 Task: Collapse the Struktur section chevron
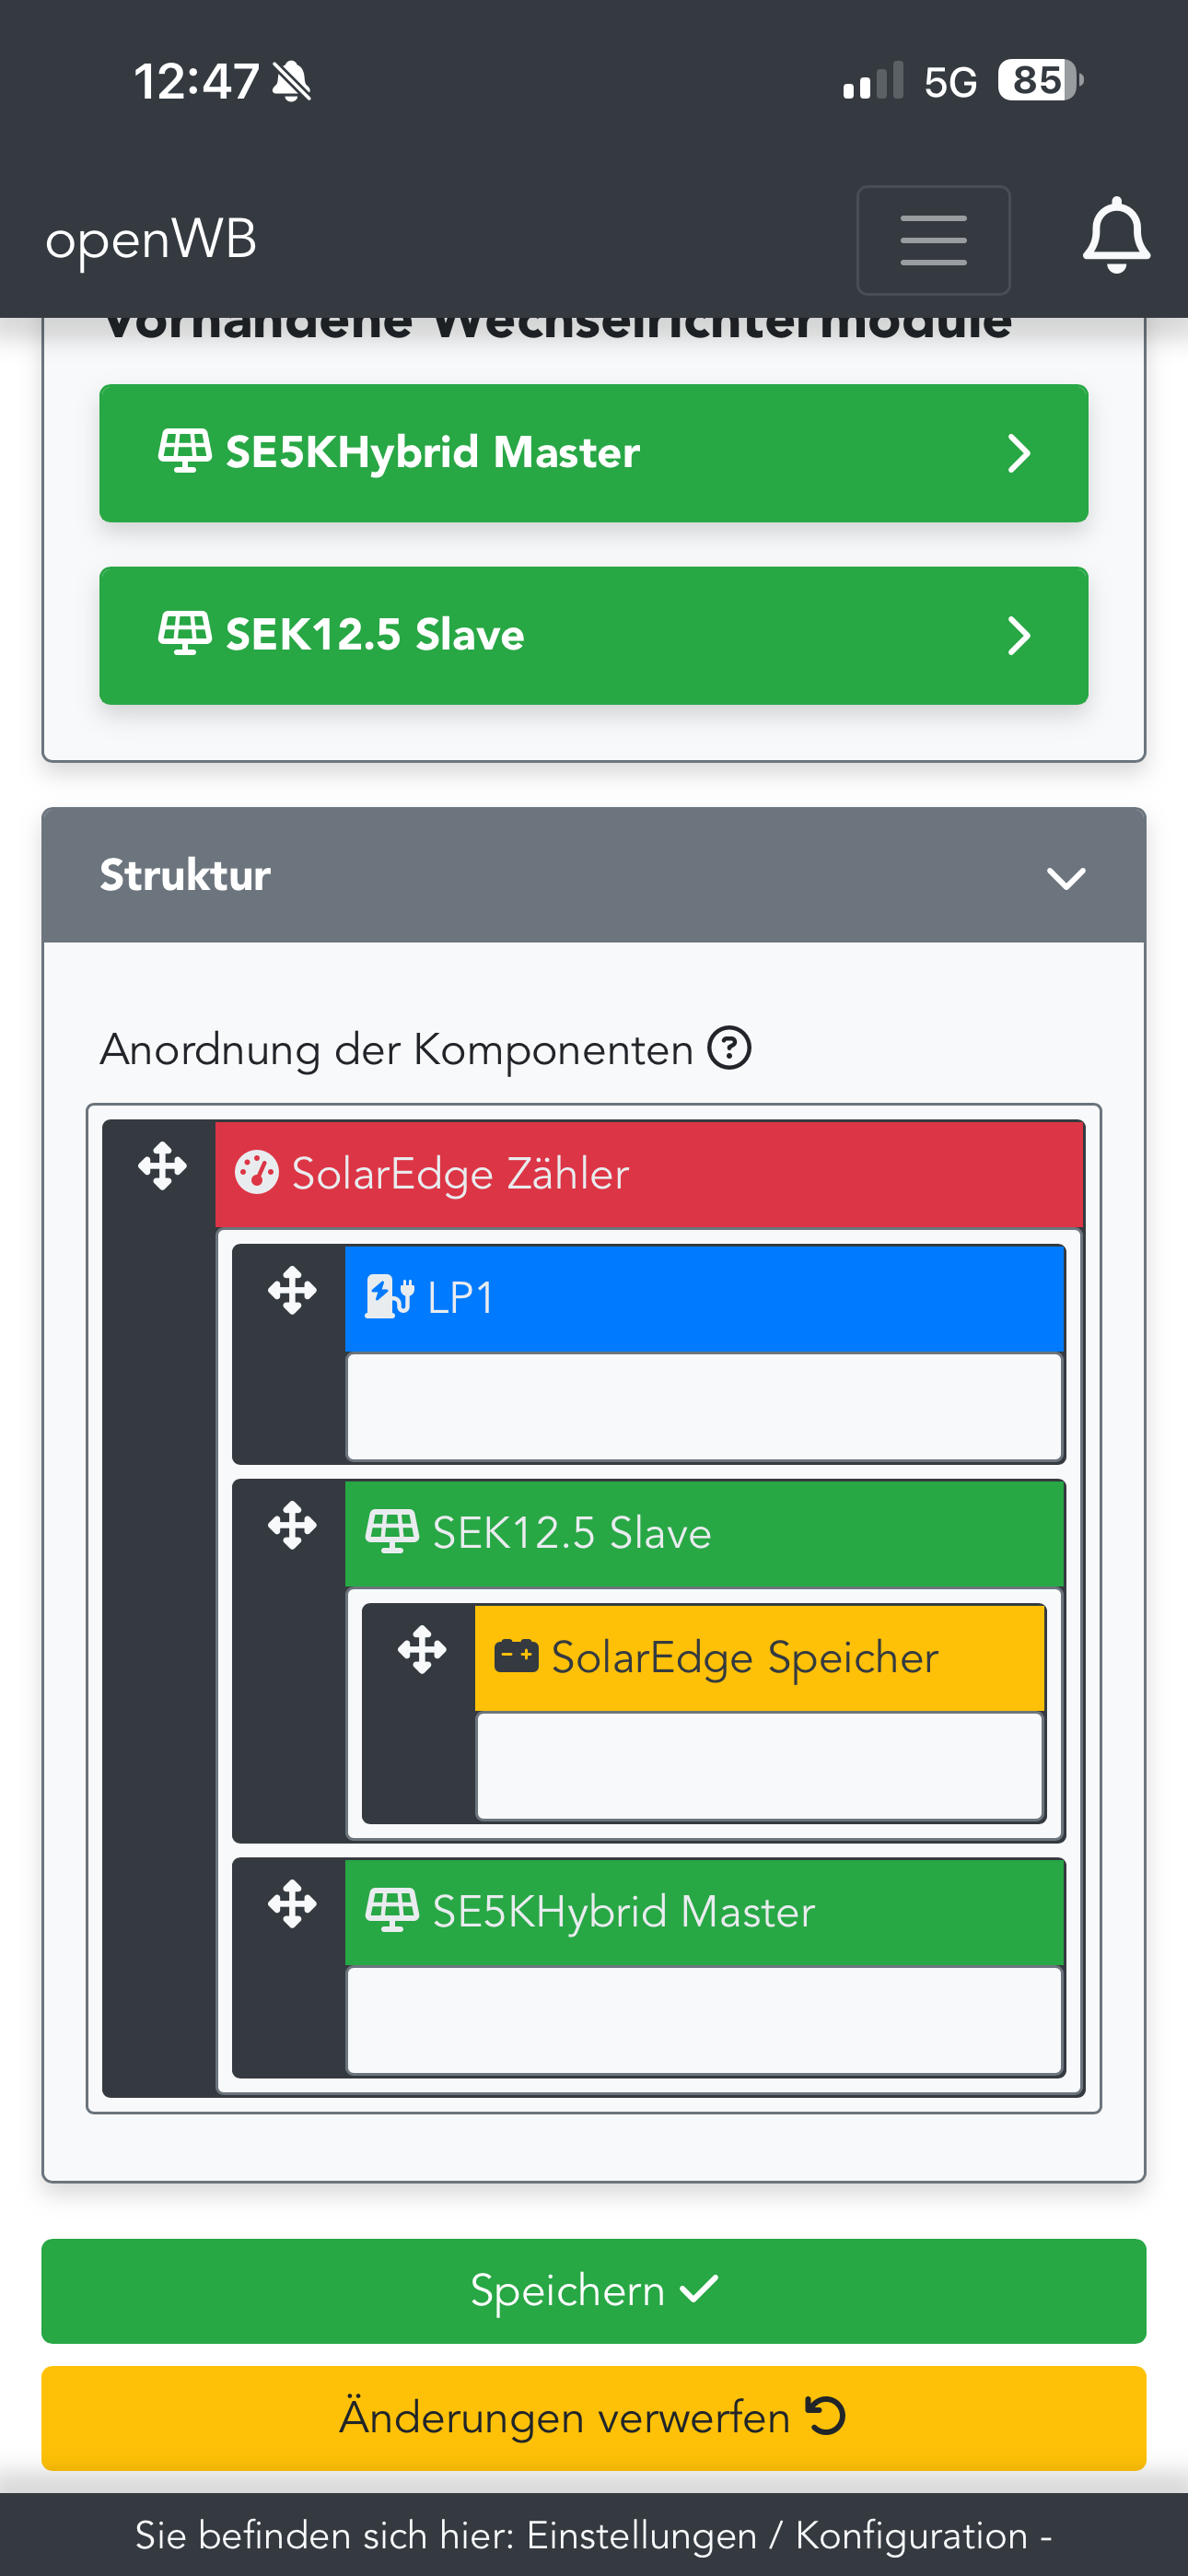[x=1065, y=877]
